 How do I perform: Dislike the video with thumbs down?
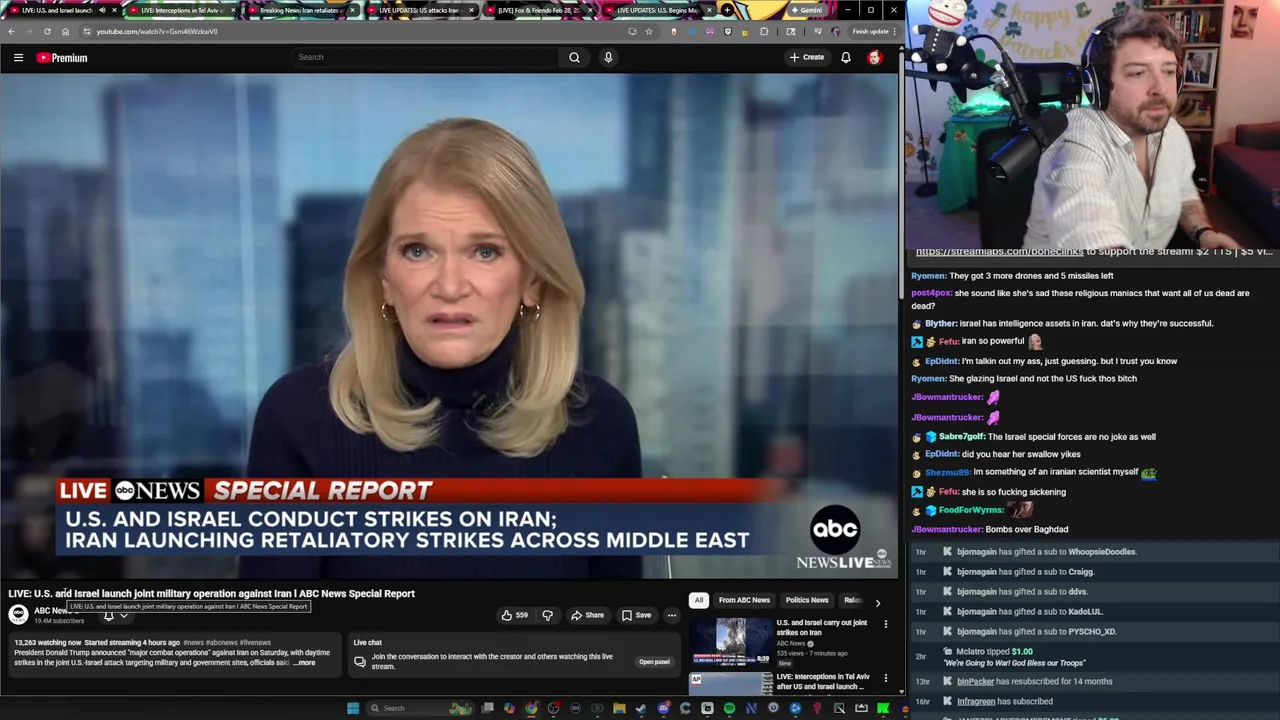(x=547, y=615)
